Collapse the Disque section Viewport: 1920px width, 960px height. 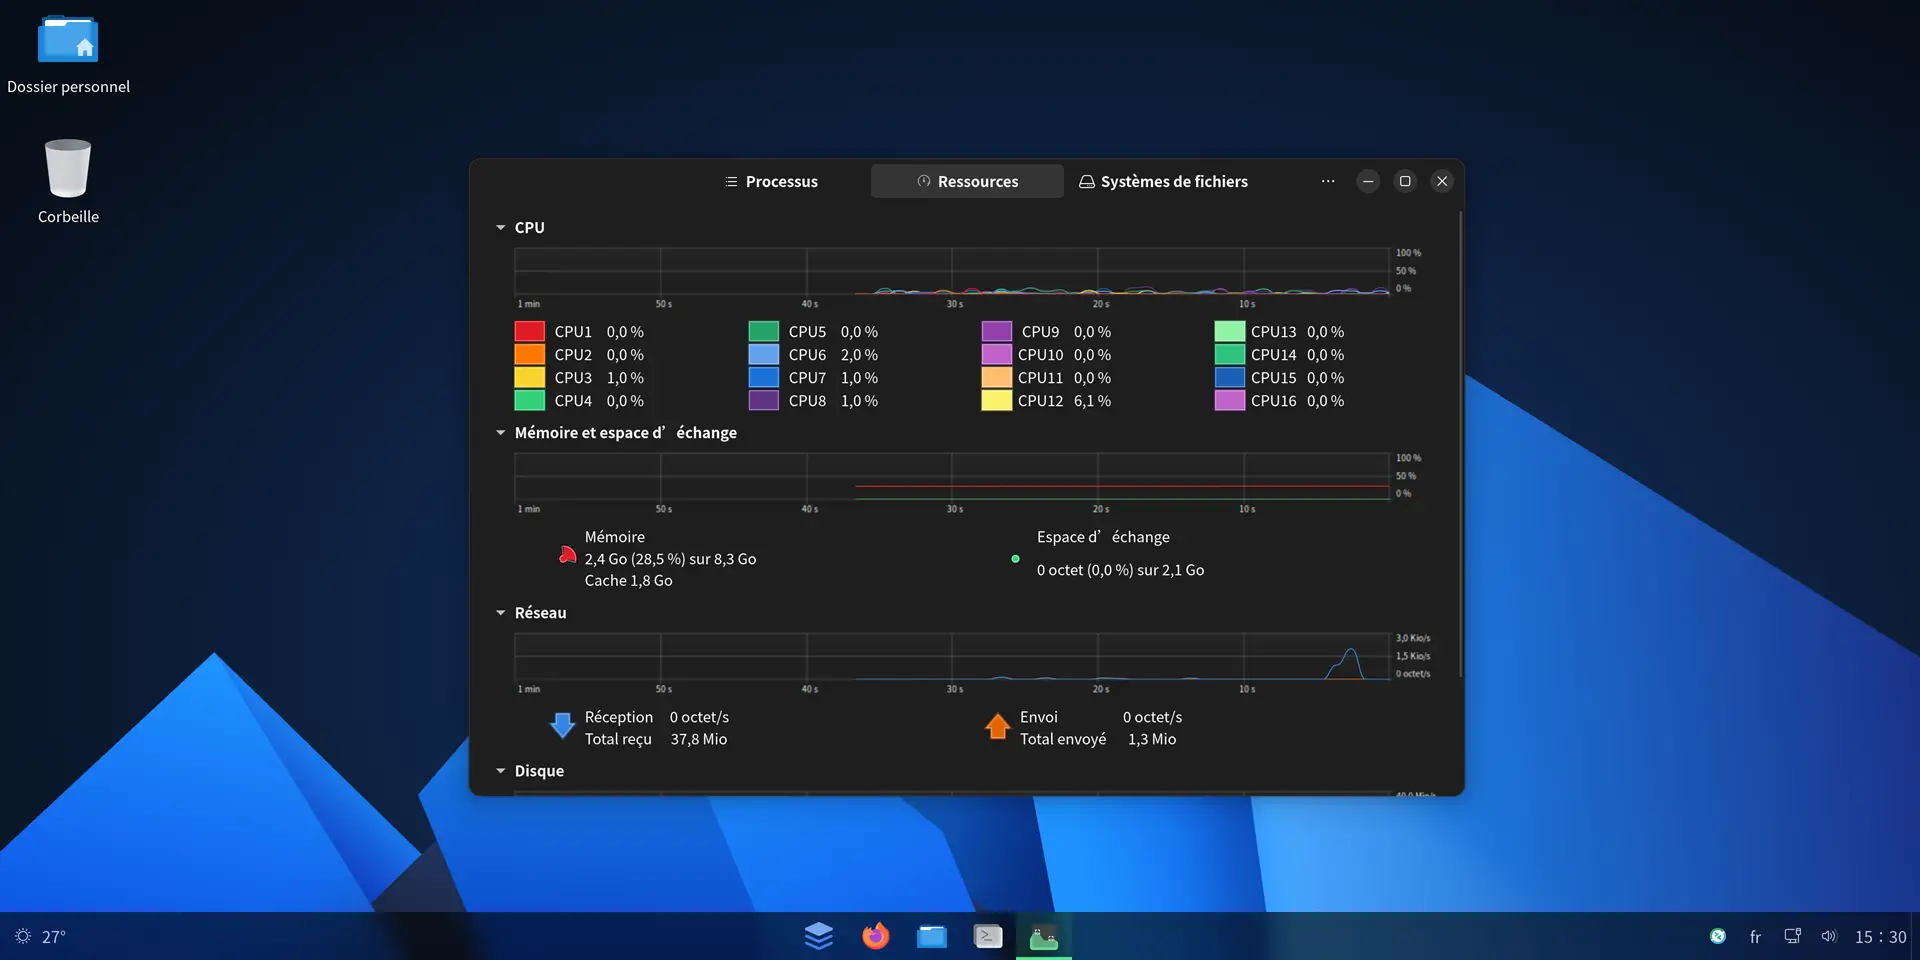[x=501, y=771]
